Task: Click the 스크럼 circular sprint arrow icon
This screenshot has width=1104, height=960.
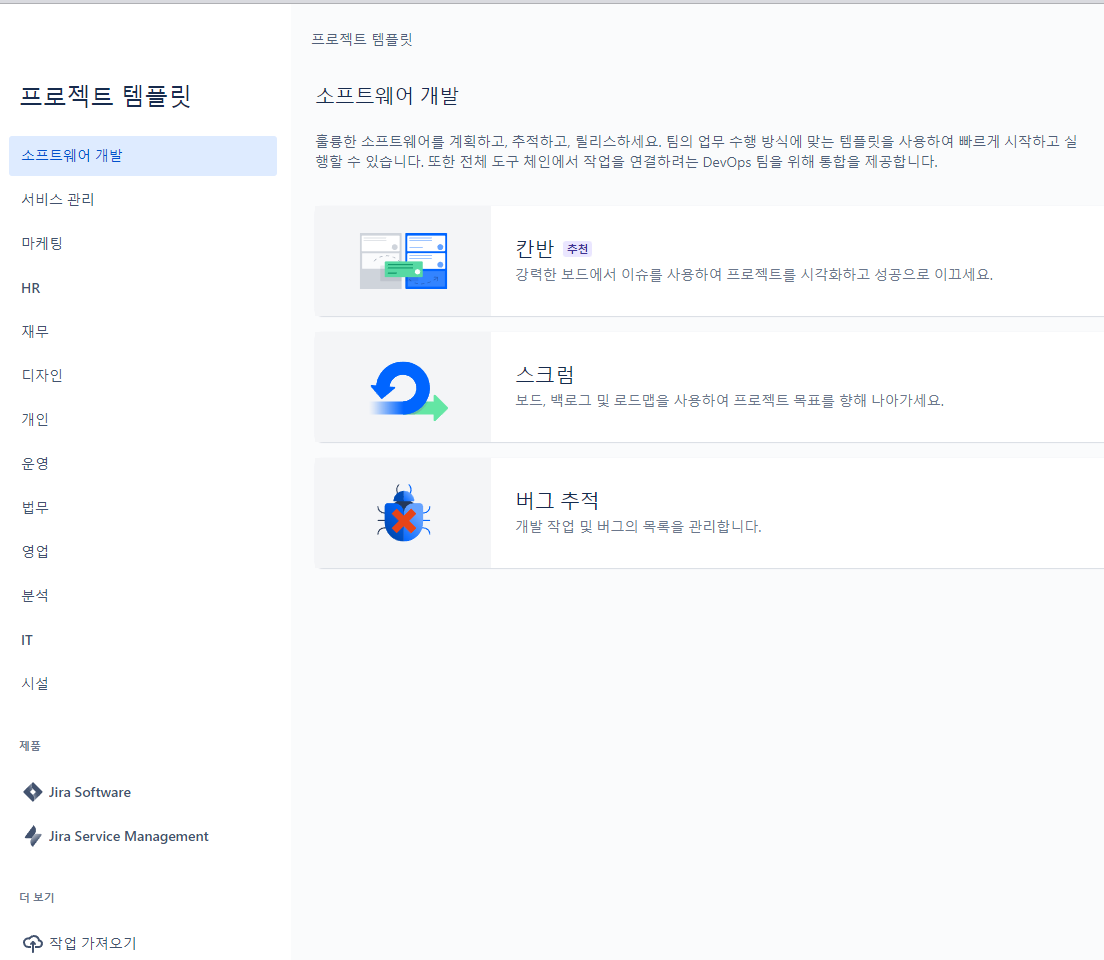Action: point(402,387)
